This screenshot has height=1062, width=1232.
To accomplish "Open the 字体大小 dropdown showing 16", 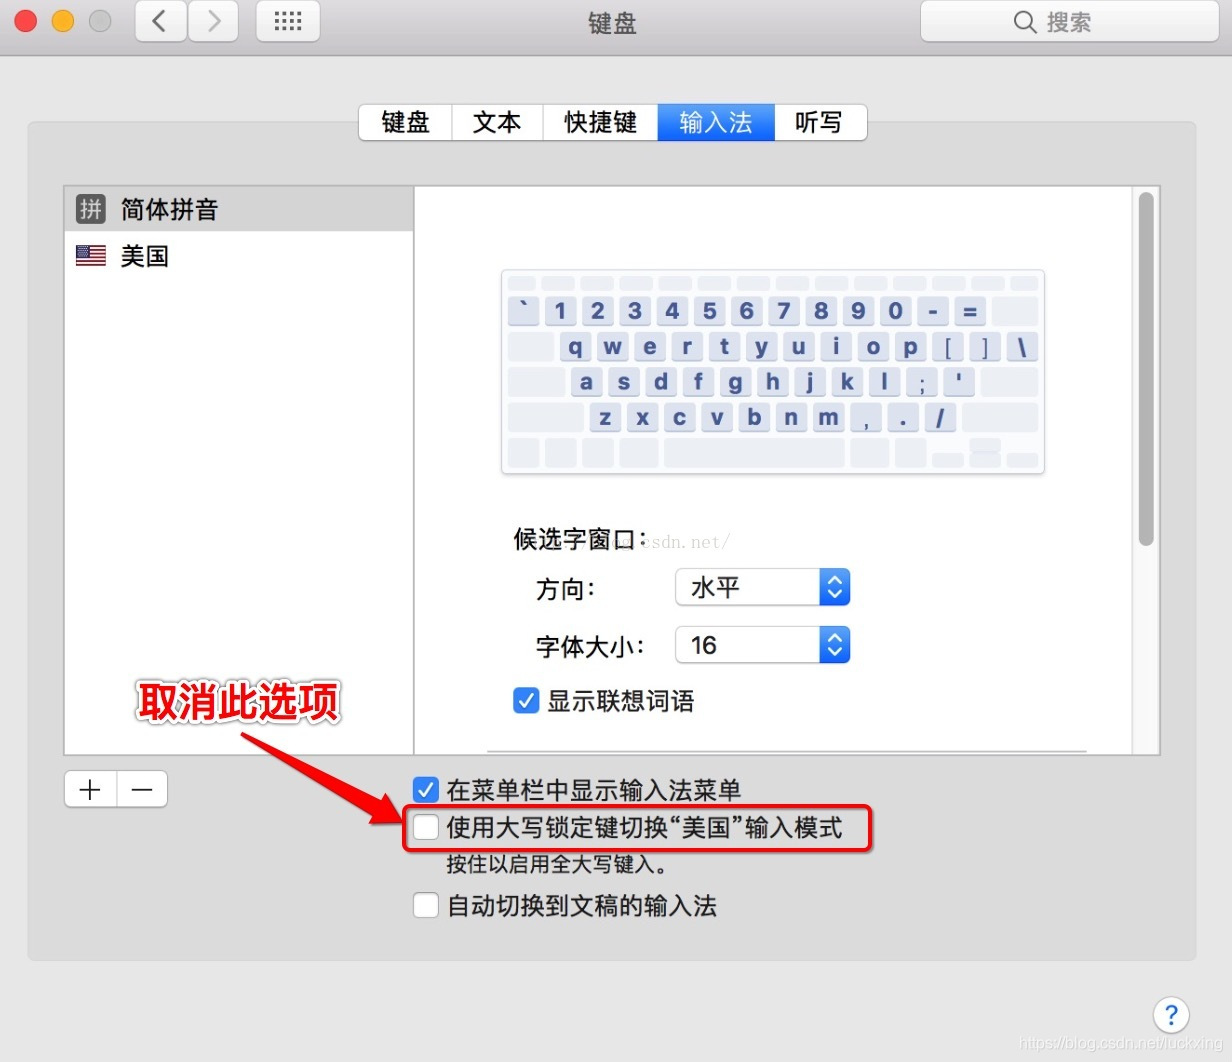I will [x=763, y=645].
